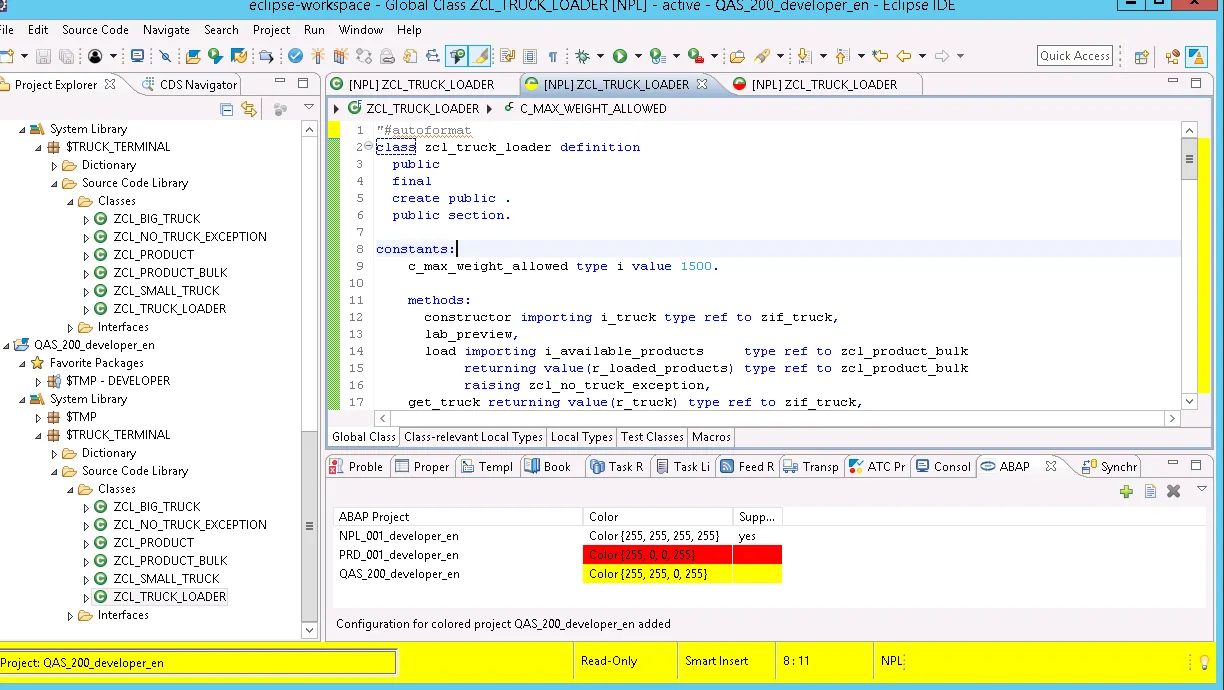Open the ATC Pr bottom view tab
Image resolution: width=1224 pixels, height=690 pixels.
876,466
